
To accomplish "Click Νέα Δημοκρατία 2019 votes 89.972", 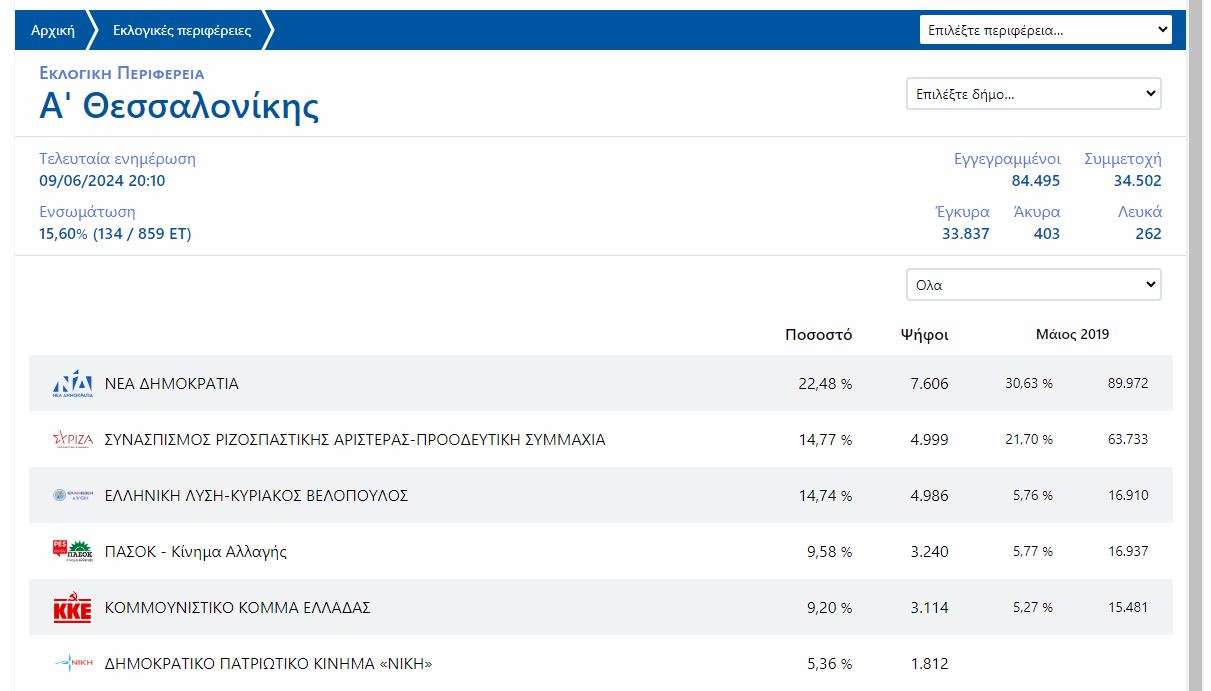I will pyautogui.click(x=1128, y=383).
